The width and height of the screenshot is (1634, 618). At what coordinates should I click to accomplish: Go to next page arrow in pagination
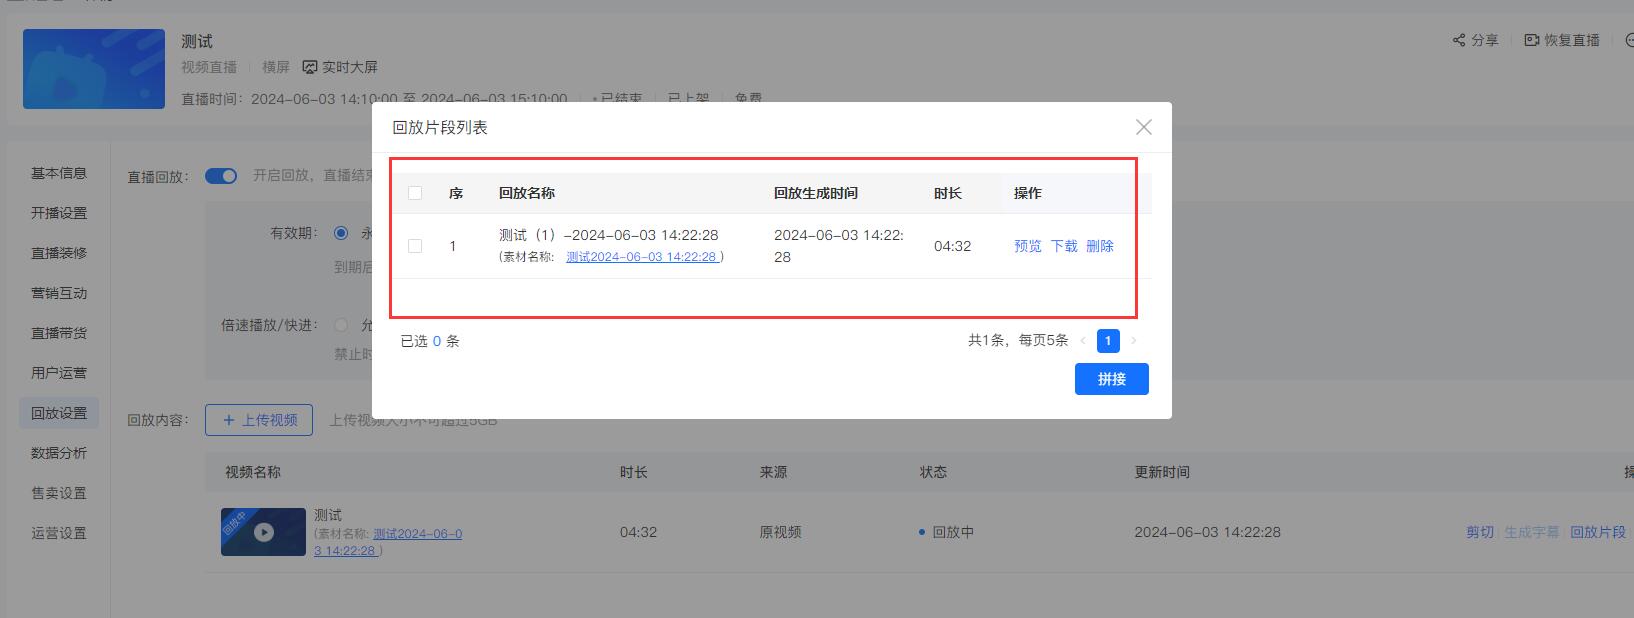(x=1133, y=341)
